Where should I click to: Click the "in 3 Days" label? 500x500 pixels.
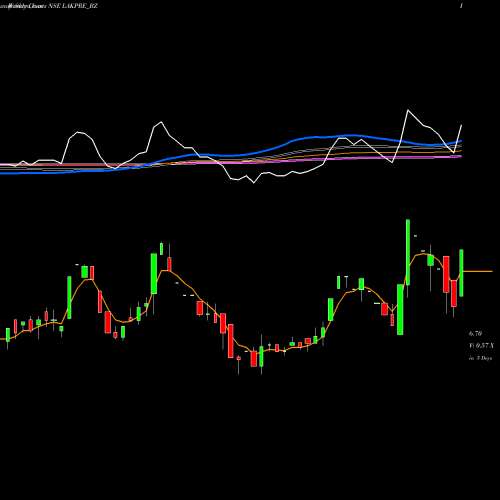click(x=480, y=358)
